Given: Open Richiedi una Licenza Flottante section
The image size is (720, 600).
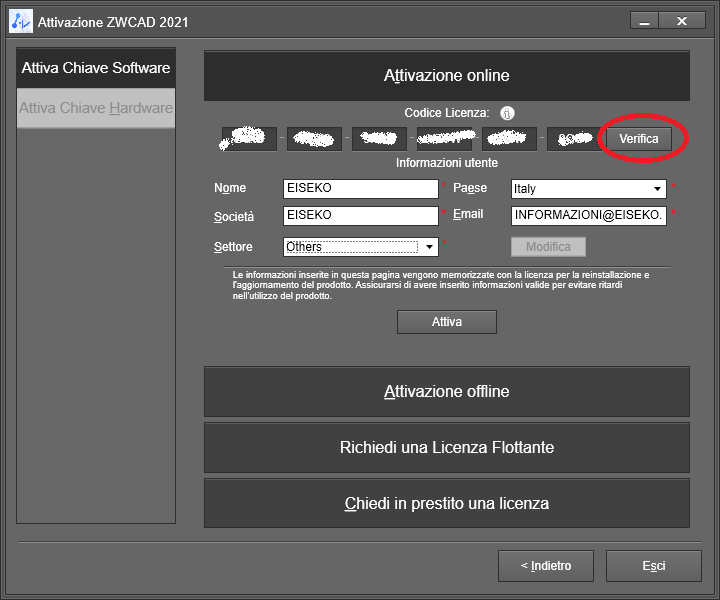Looking at the screenshot, I should (x=447, y=448).
